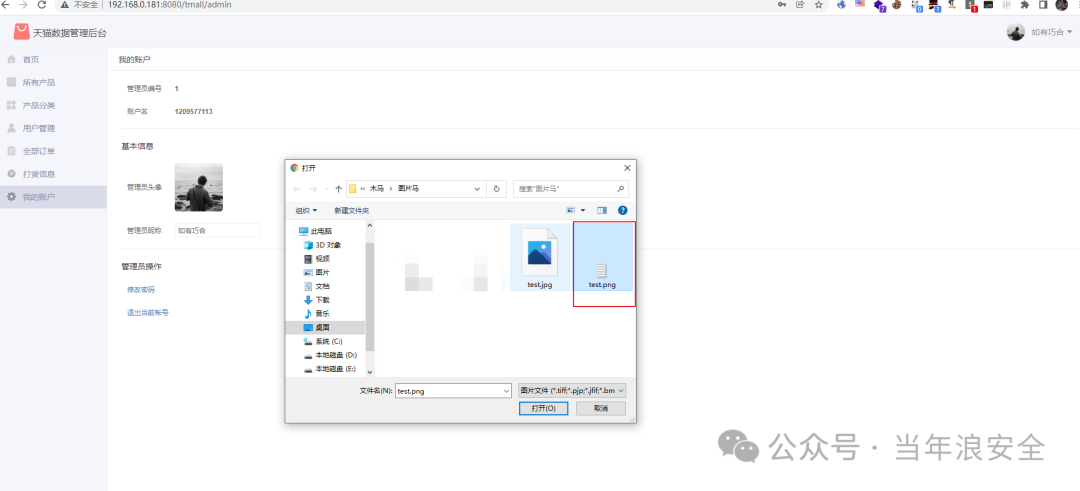Toggle preview pane in file dialog
The image size is (1080, 491).
[x=602, y=210]
